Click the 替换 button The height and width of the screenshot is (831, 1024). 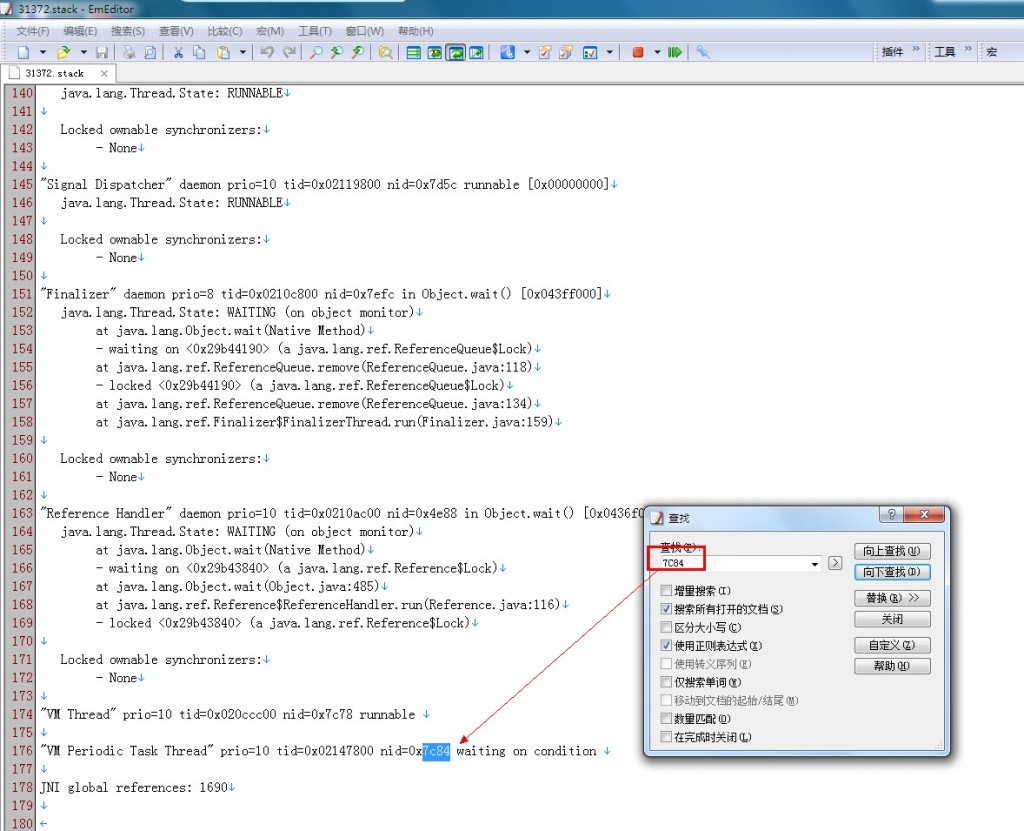click(x=892, y=598)
